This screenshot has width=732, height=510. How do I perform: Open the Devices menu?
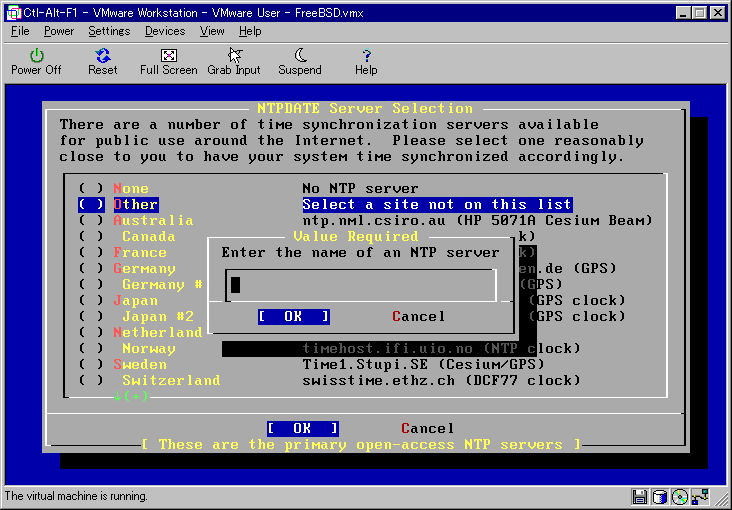coord(165,31)
